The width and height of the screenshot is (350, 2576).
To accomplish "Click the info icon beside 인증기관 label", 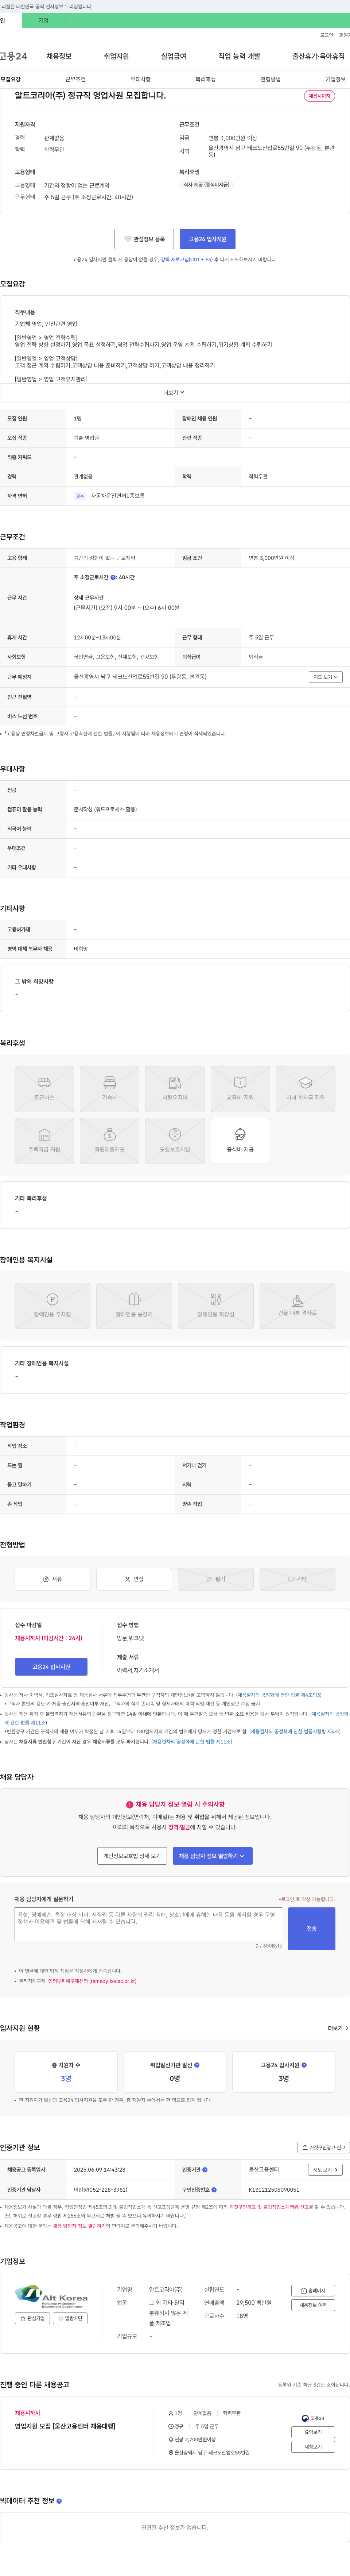I will [x=205, y=2170].
